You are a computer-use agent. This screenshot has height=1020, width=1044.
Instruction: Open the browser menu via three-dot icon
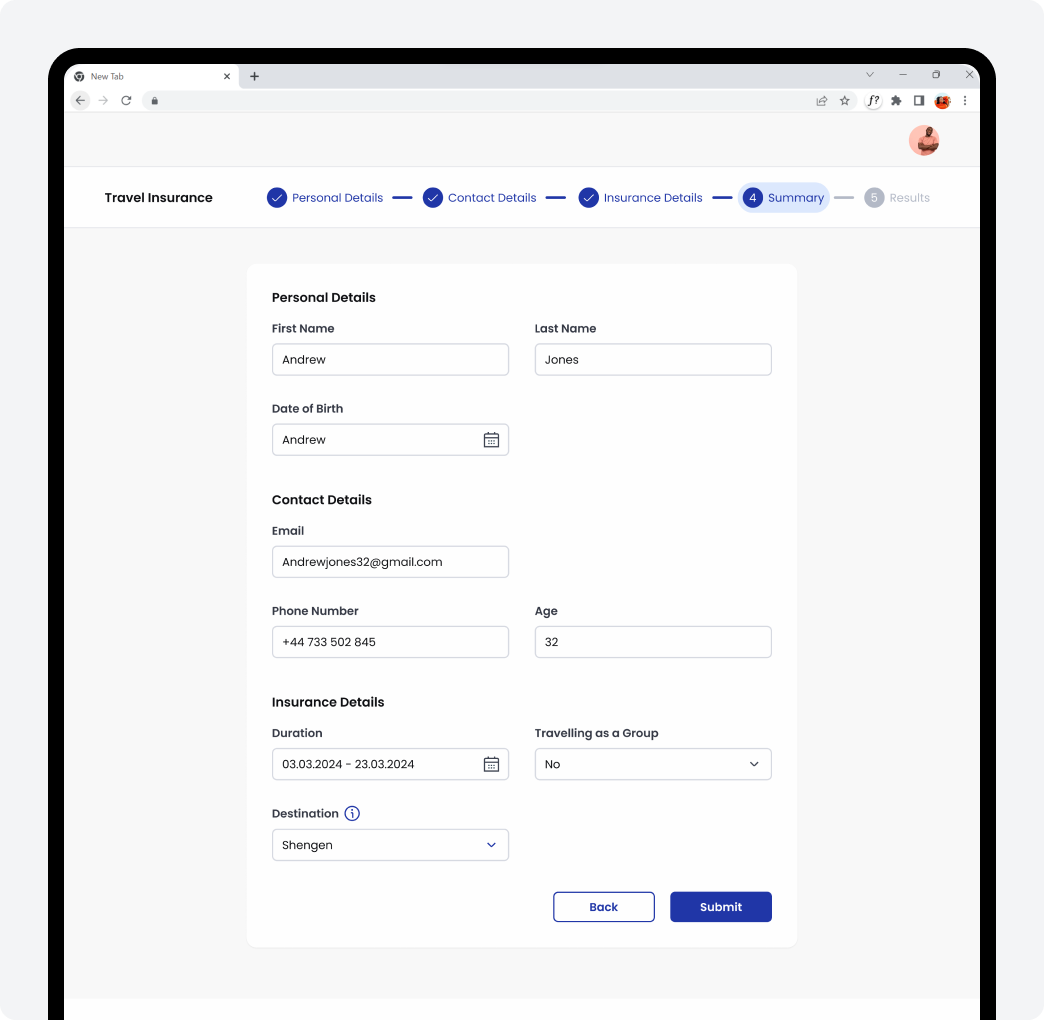pyautogui.click(x=964, y=100)
